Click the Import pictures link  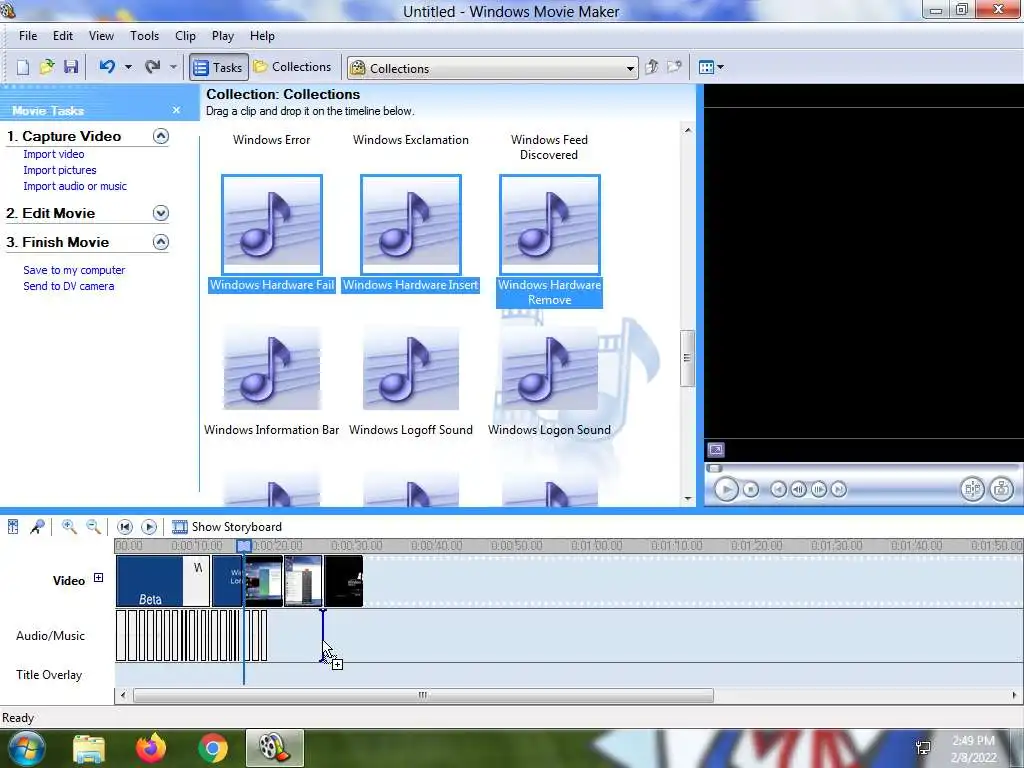coord(59,170)
